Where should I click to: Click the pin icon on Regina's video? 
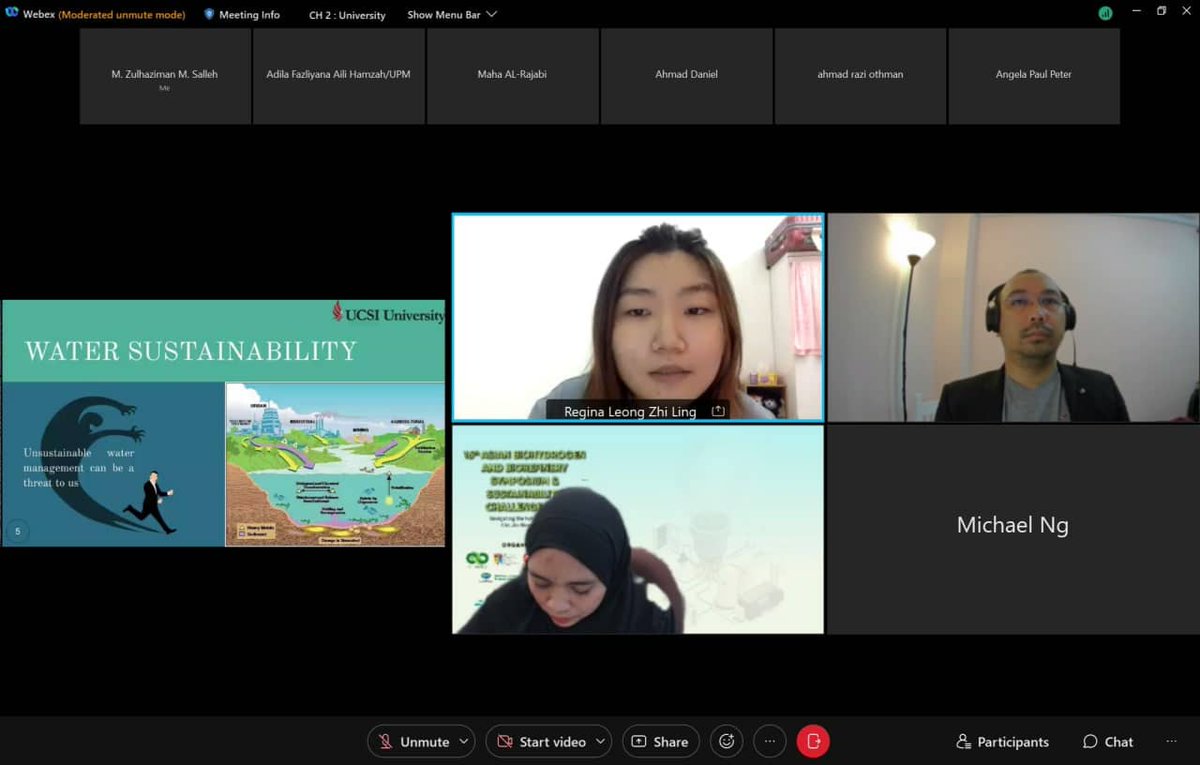click(717, 411)
